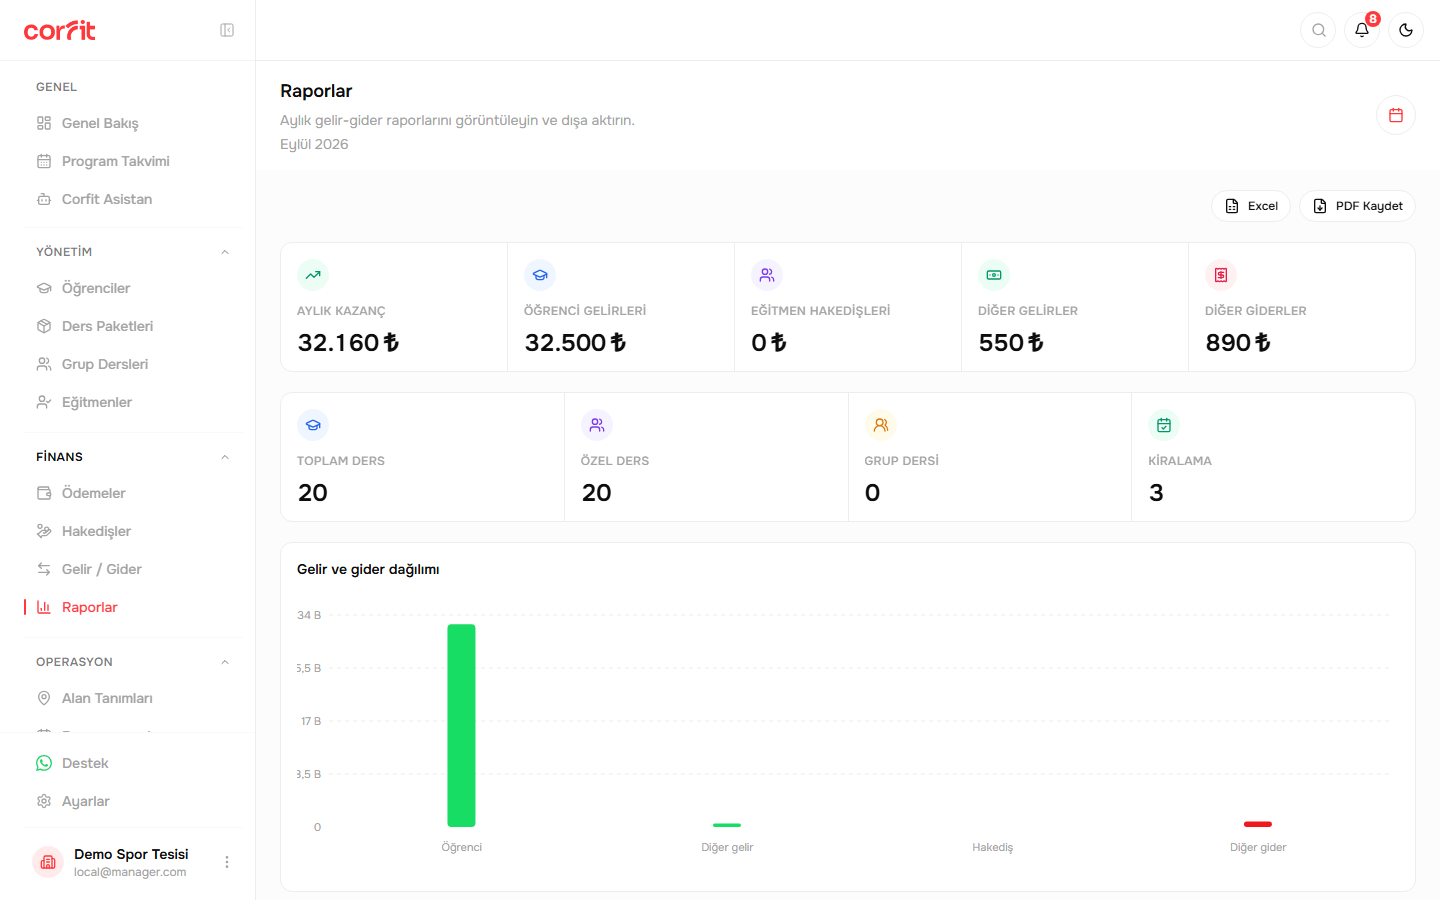Click the green Diğer gelir bar marker
Viewport: 1440px width, 900px height.
[727, 825]
